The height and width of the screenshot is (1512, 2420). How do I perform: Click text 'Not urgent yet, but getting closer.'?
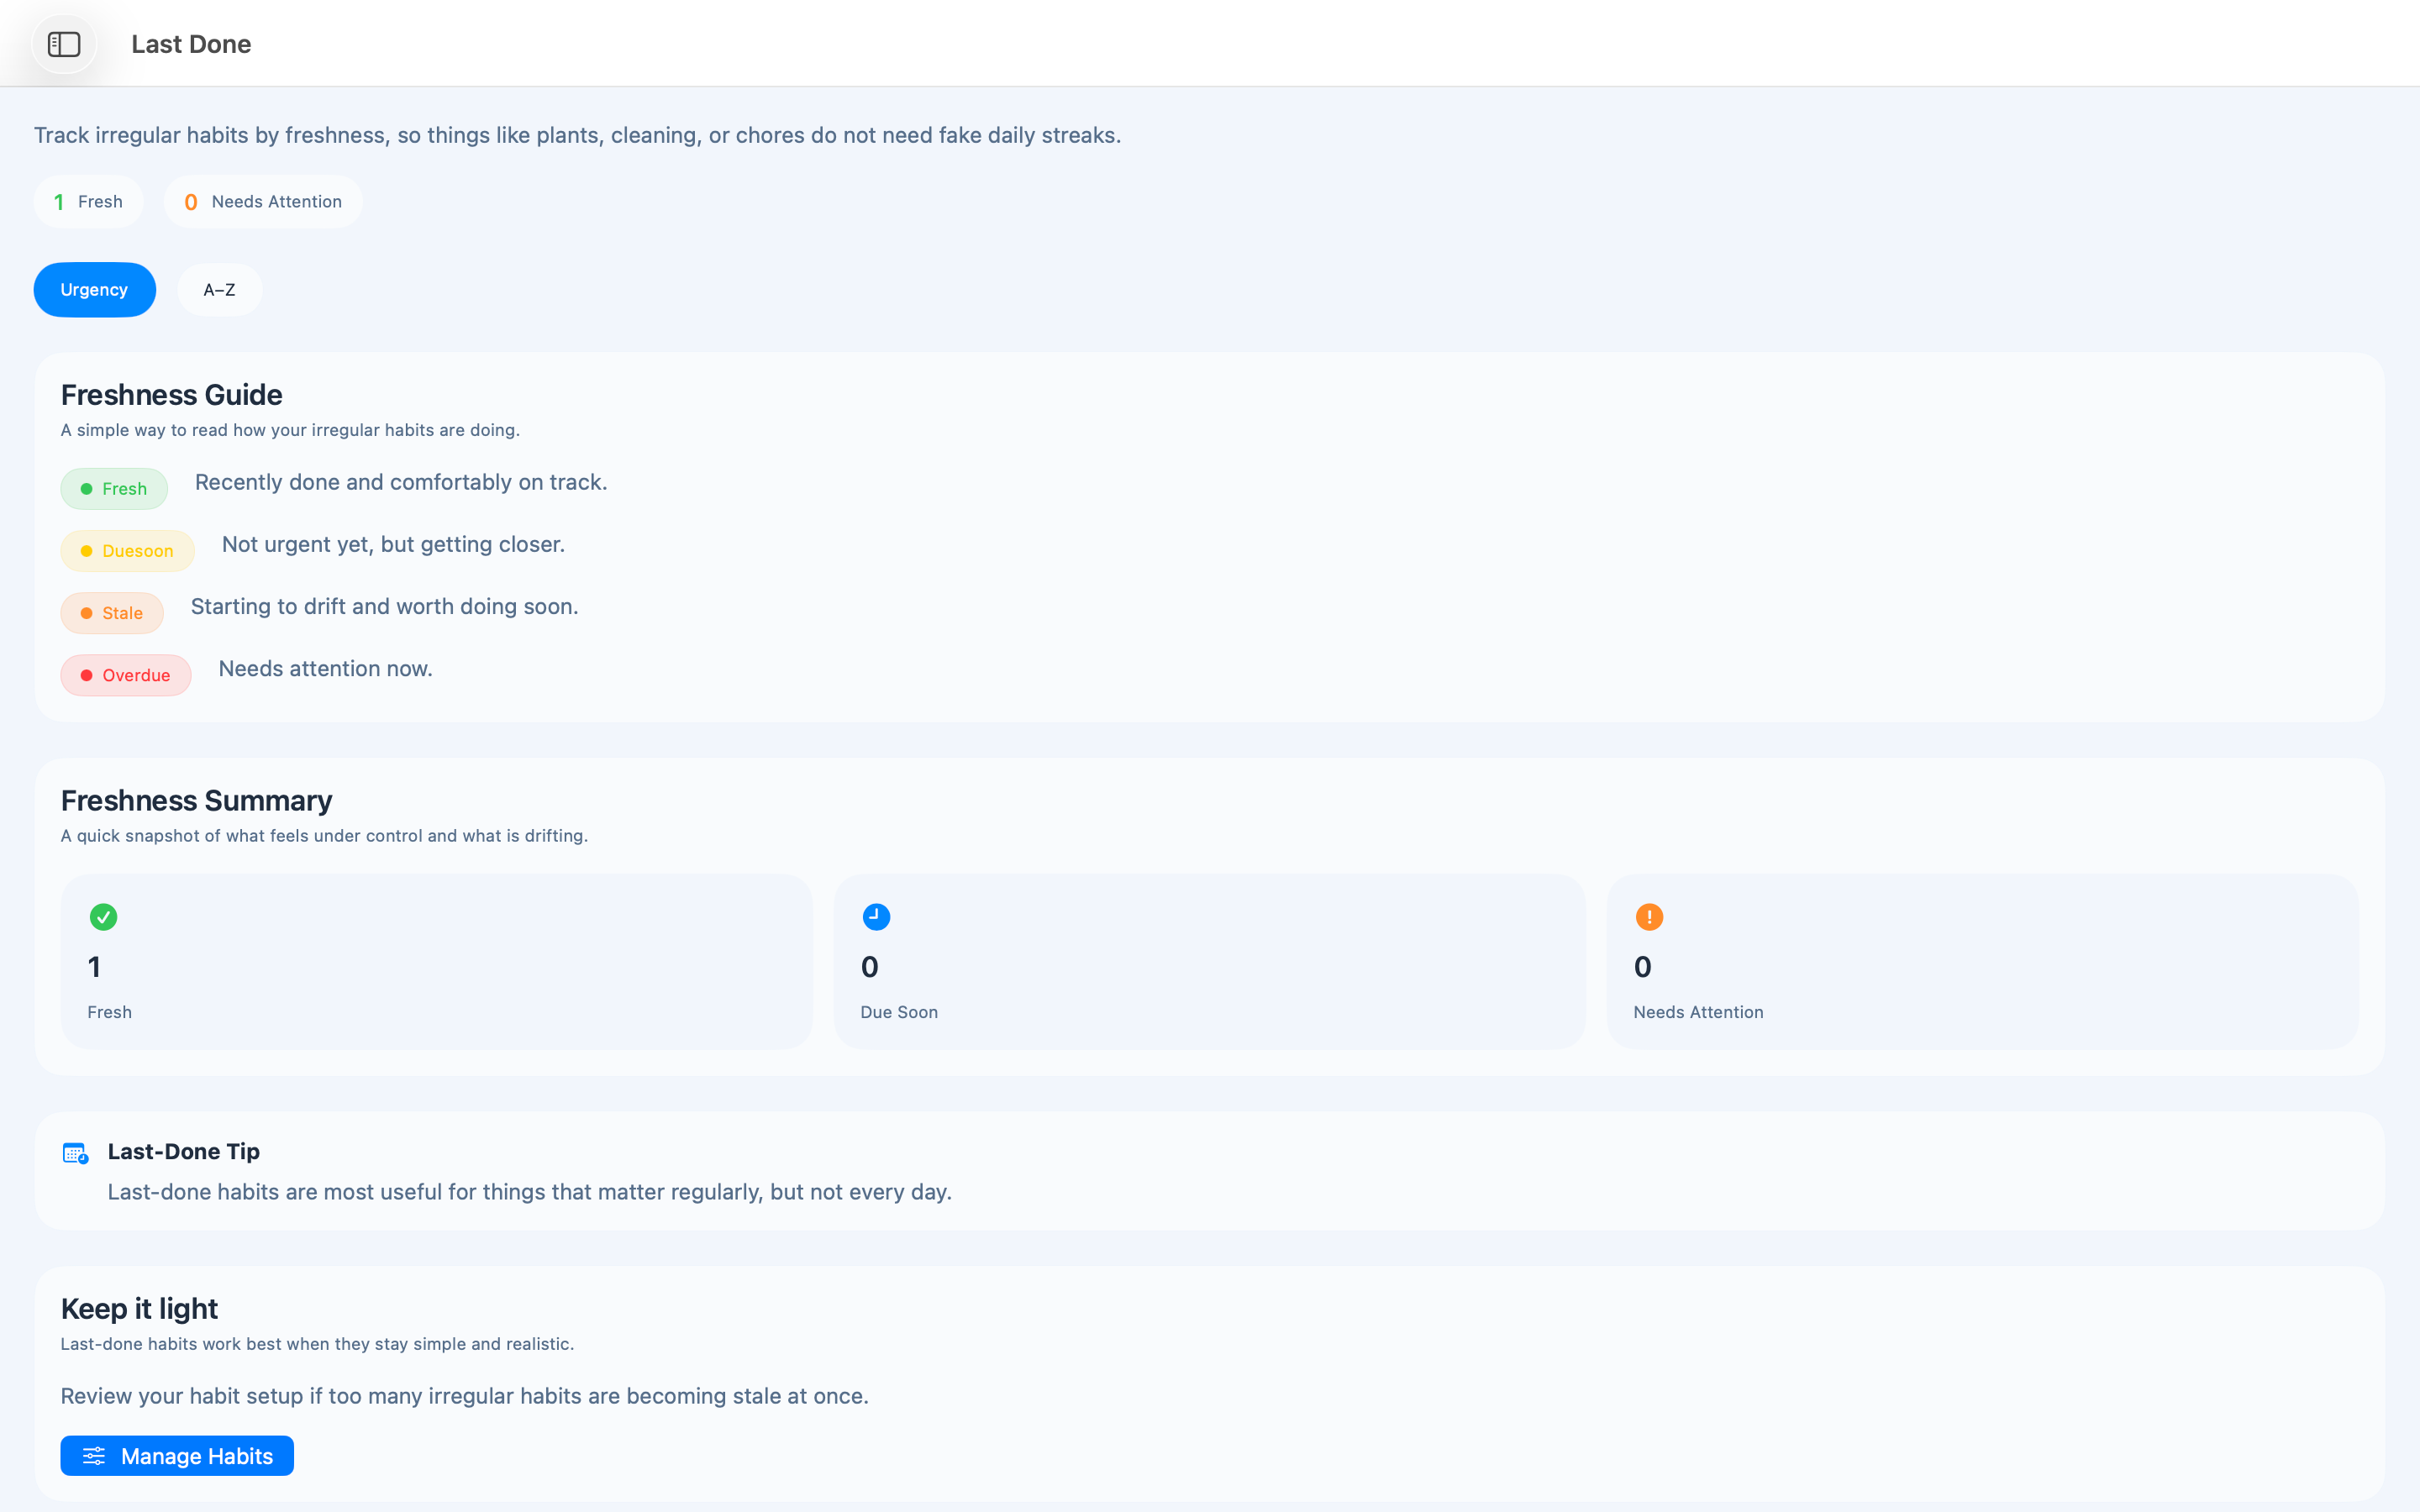393,544
